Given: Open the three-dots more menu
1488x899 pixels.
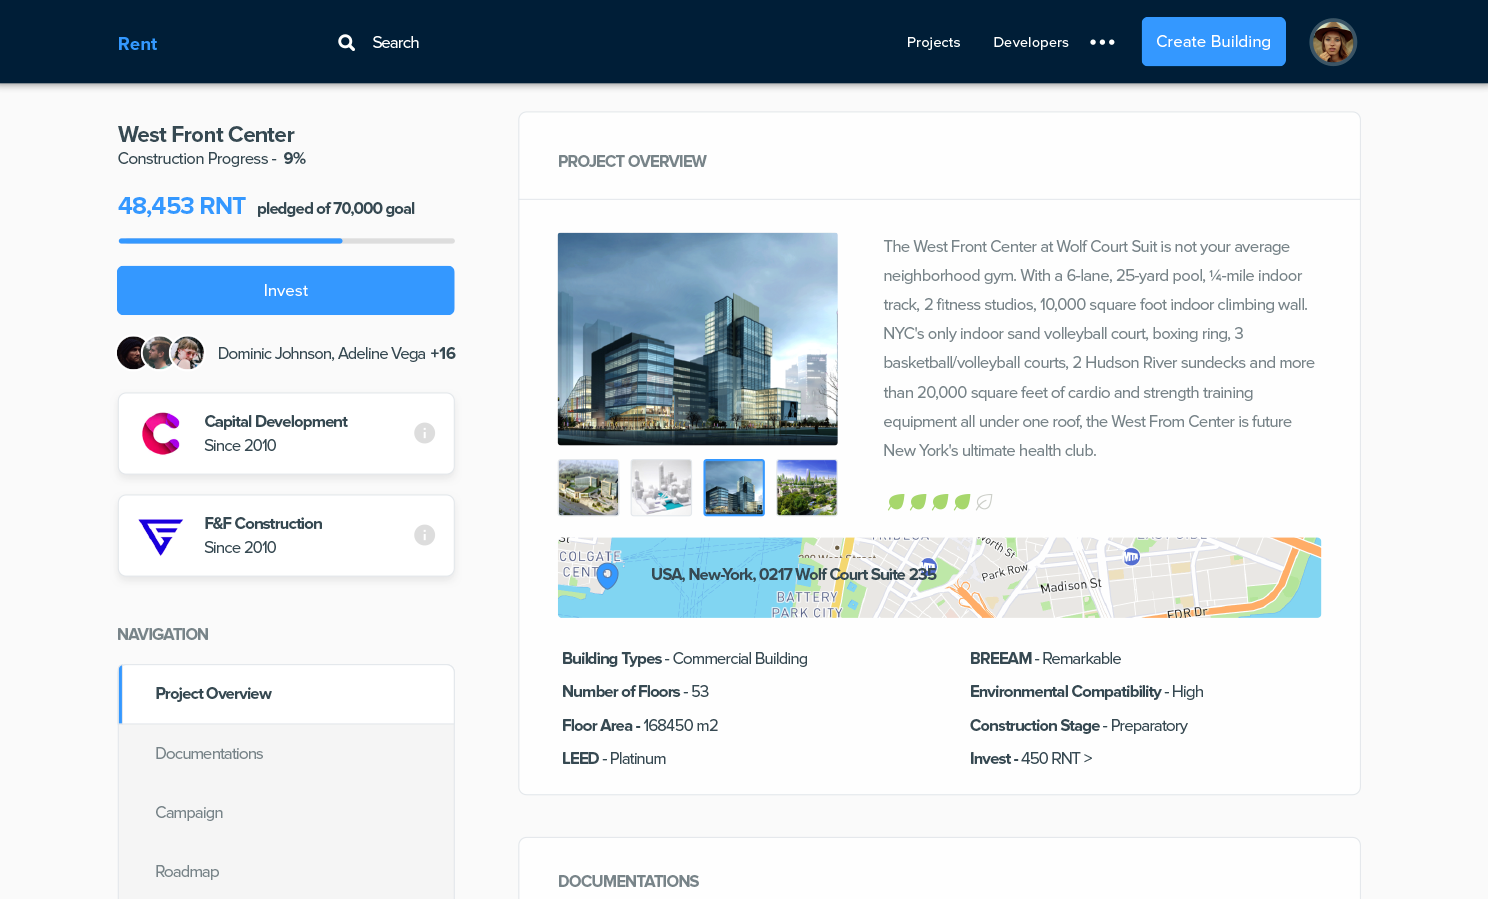Looking at the screenshot, I should tap(1102, 42).
